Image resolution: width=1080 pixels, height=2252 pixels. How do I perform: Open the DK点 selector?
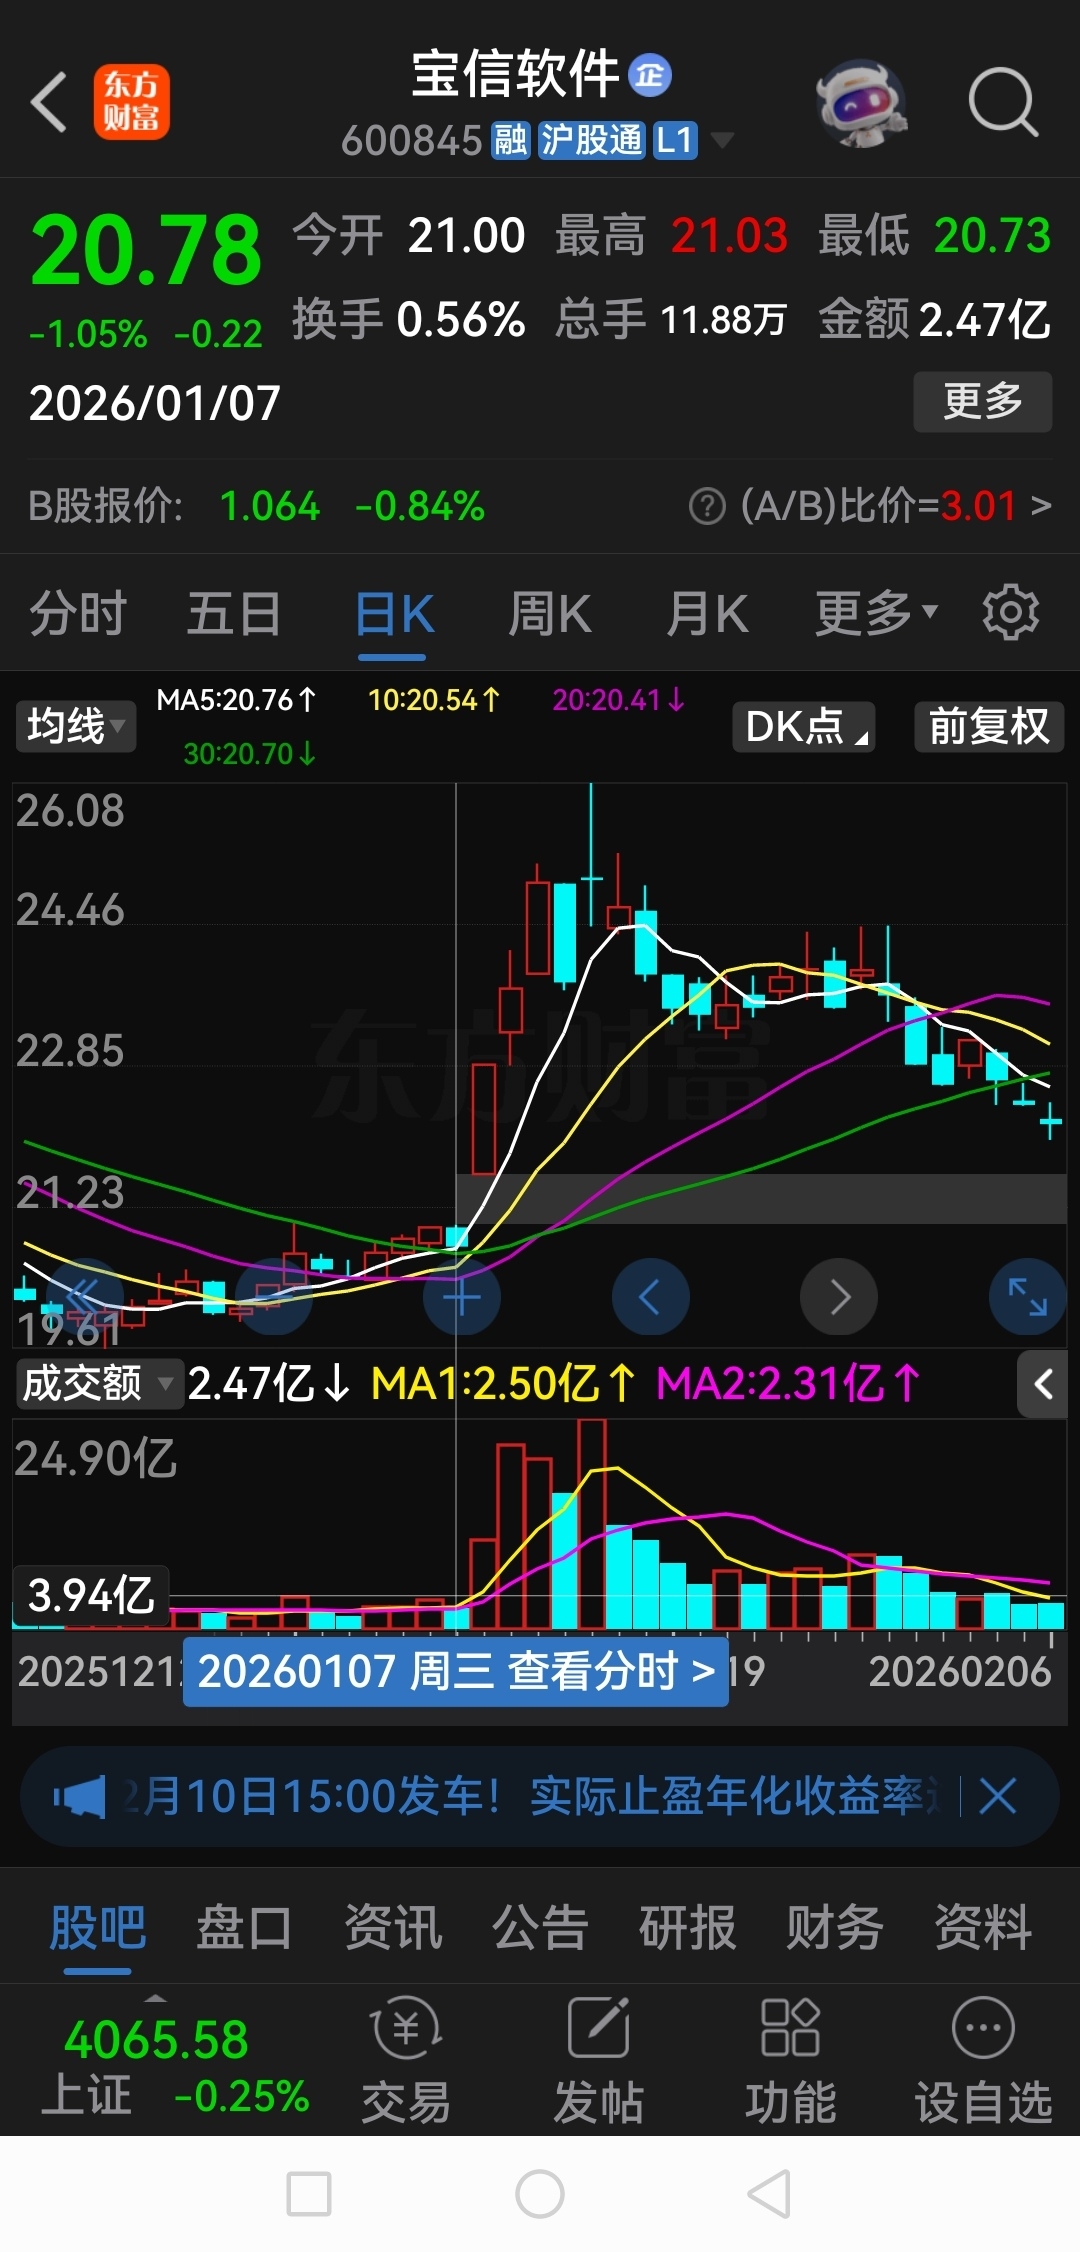coord(804,726)
